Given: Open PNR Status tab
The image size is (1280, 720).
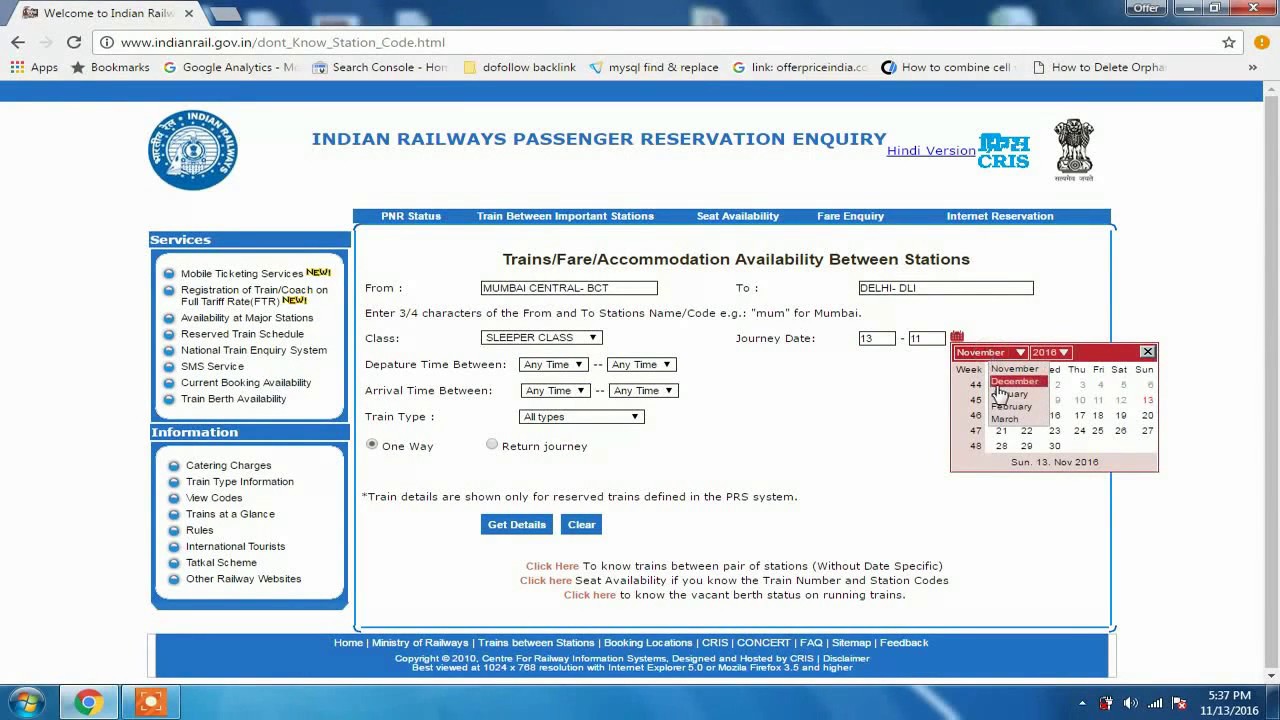Looking at the screenshot, I should [411, 216].
